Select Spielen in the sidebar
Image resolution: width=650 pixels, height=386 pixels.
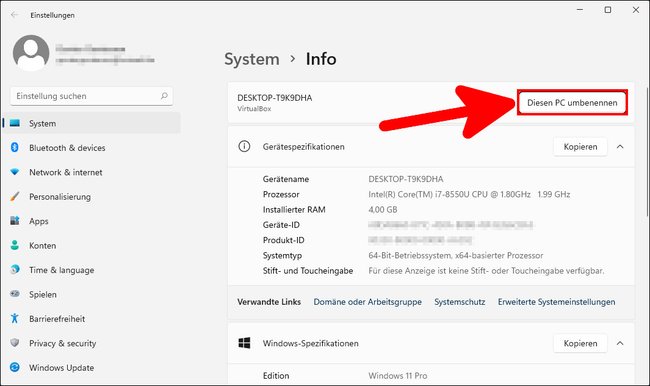pos(92,294)
